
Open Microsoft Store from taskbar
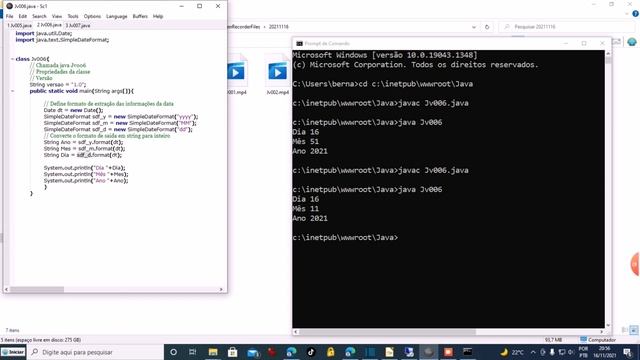pyautogui.click(x=232, y=352)
